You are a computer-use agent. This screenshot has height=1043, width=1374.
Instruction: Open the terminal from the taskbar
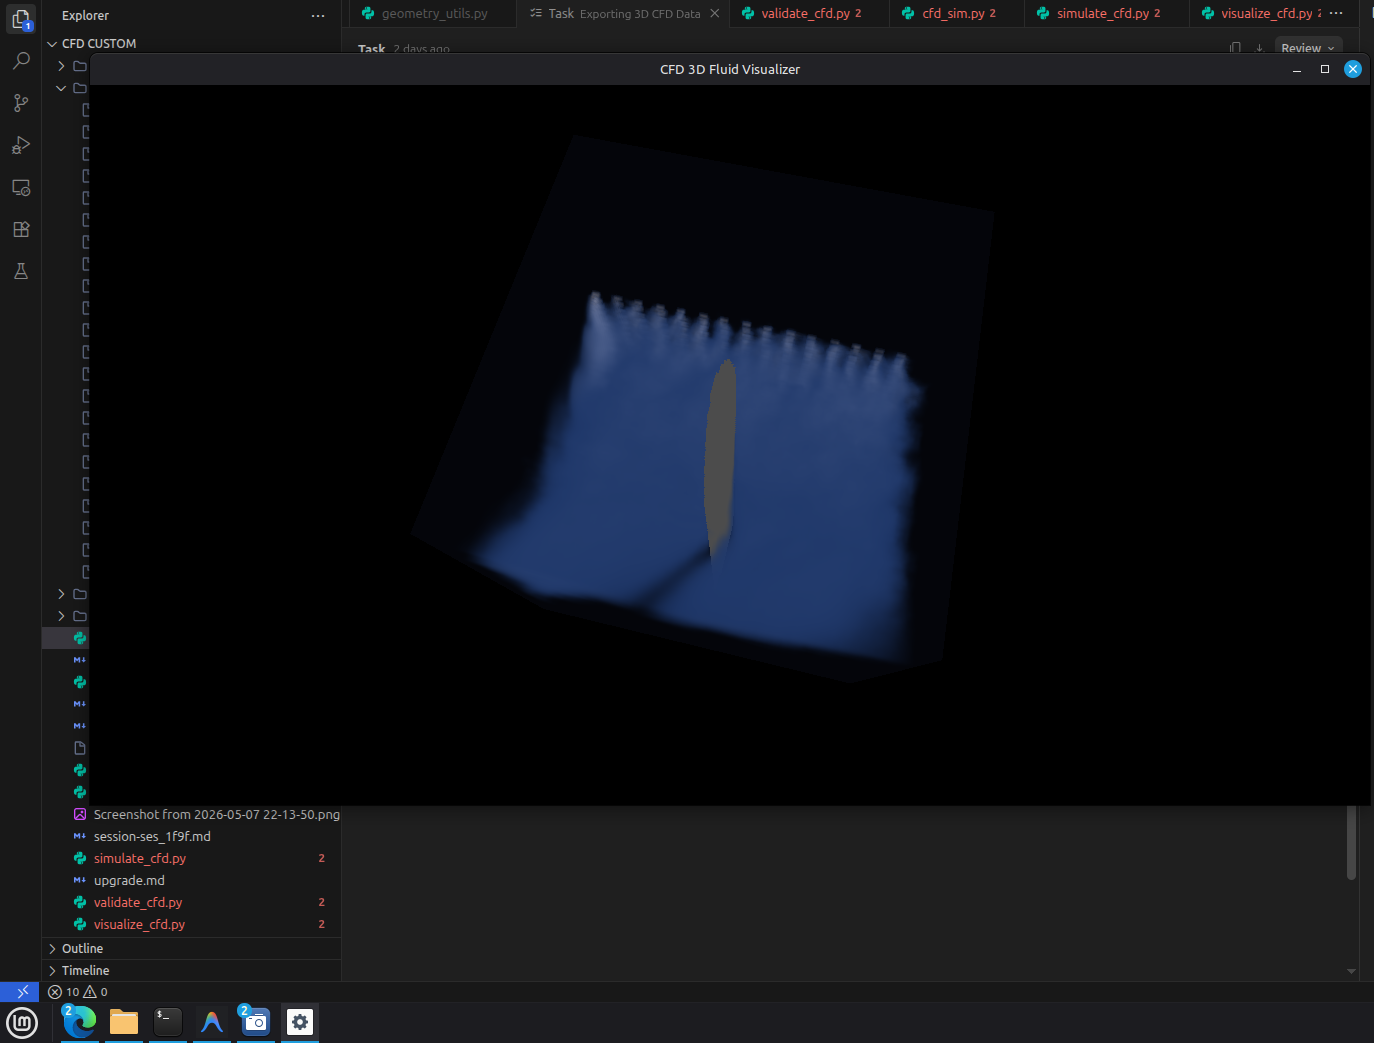coord(168,1022)
